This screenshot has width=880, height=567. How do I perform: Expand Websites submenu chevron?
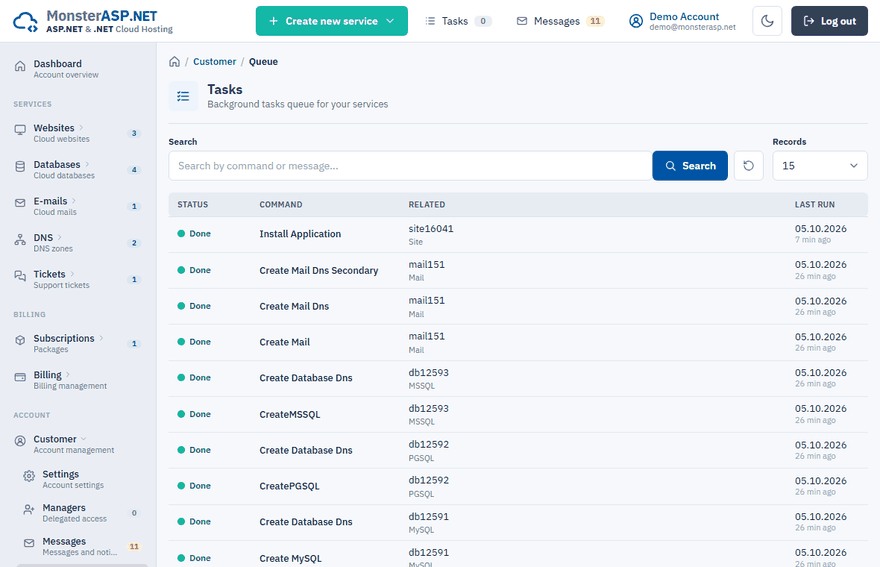coord(81,128)
